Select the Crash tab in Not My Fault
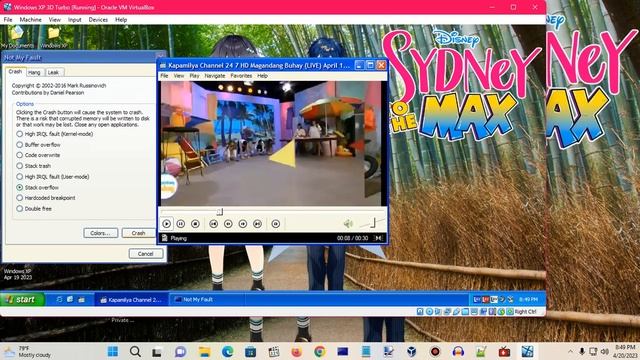This screenshot has height=360, width=640. pos(15,71)
